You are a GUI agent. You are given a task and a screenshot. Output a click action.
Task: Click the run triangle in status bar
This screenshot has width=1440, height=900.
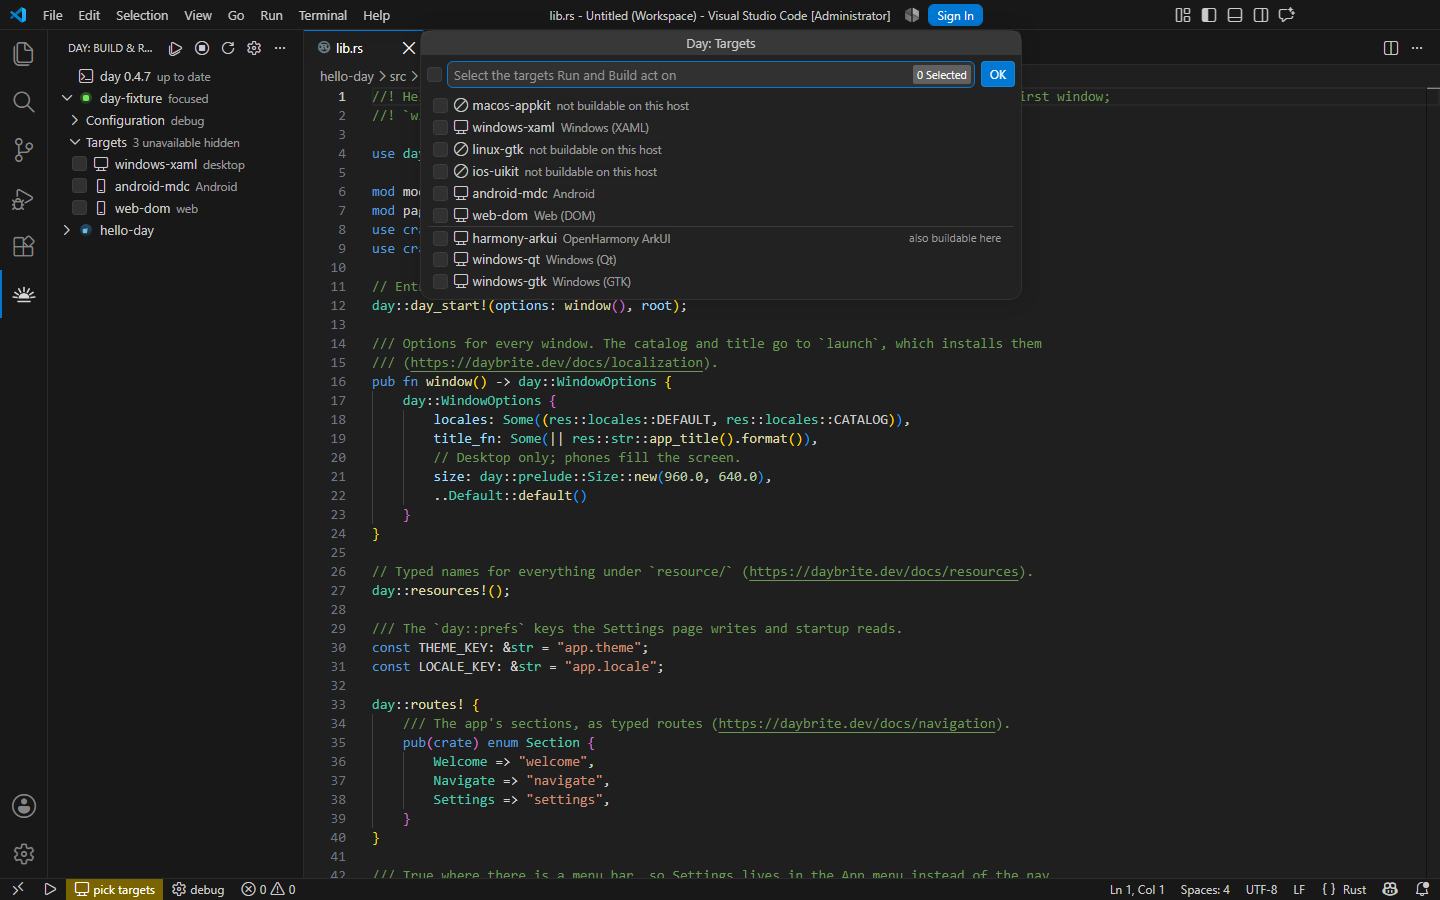click(x=50, y=889)
